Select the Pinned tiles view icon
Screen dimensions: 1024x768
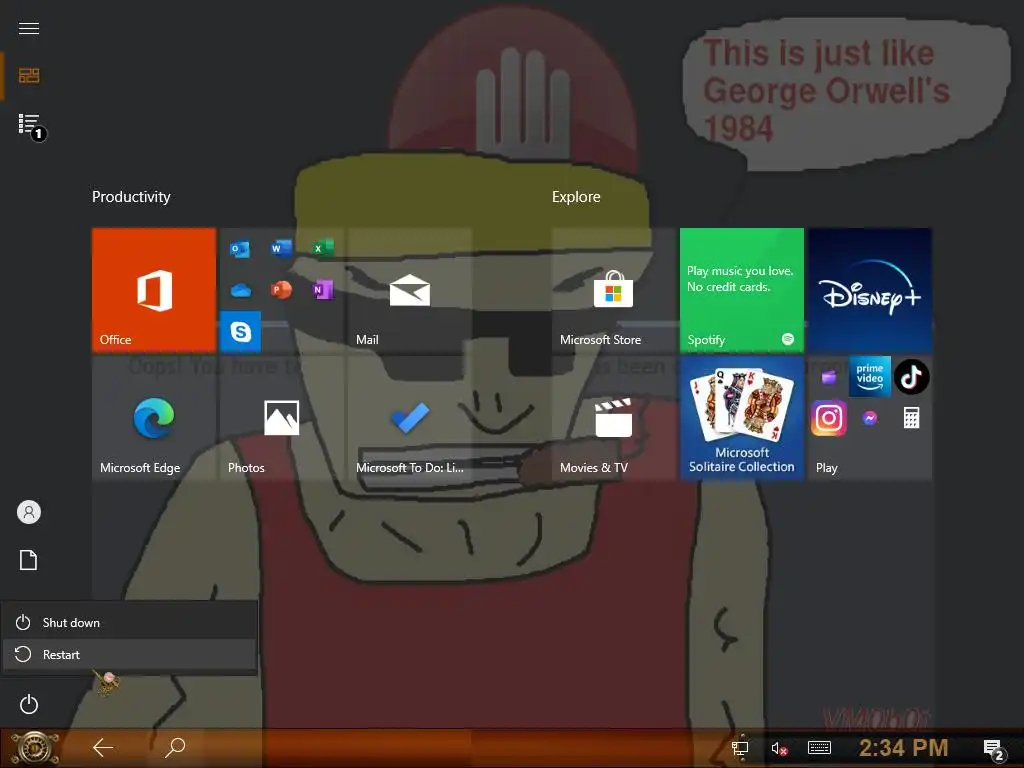29,76
